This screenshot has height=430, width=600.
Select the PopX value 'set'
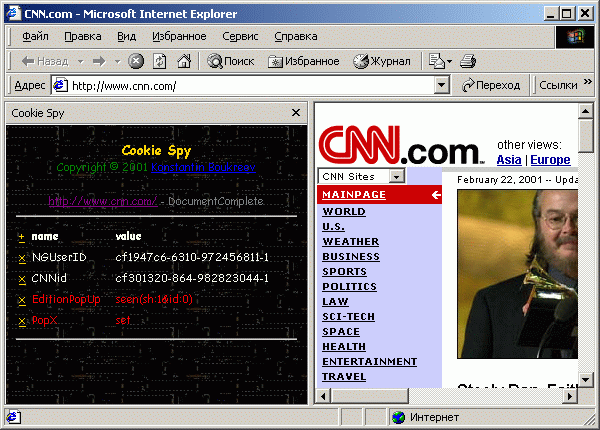(123, 320)
